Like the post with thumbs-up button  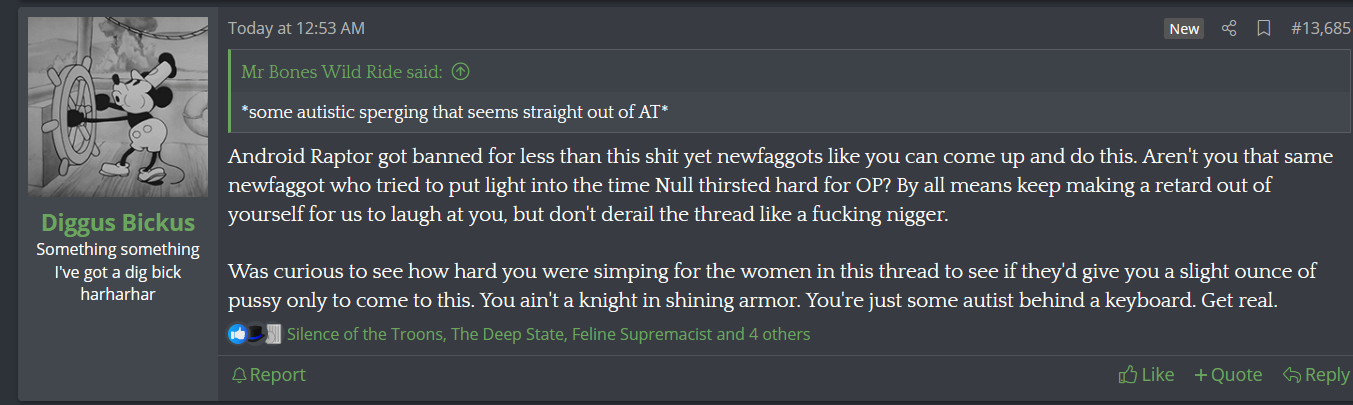[x=1146, y=375]
